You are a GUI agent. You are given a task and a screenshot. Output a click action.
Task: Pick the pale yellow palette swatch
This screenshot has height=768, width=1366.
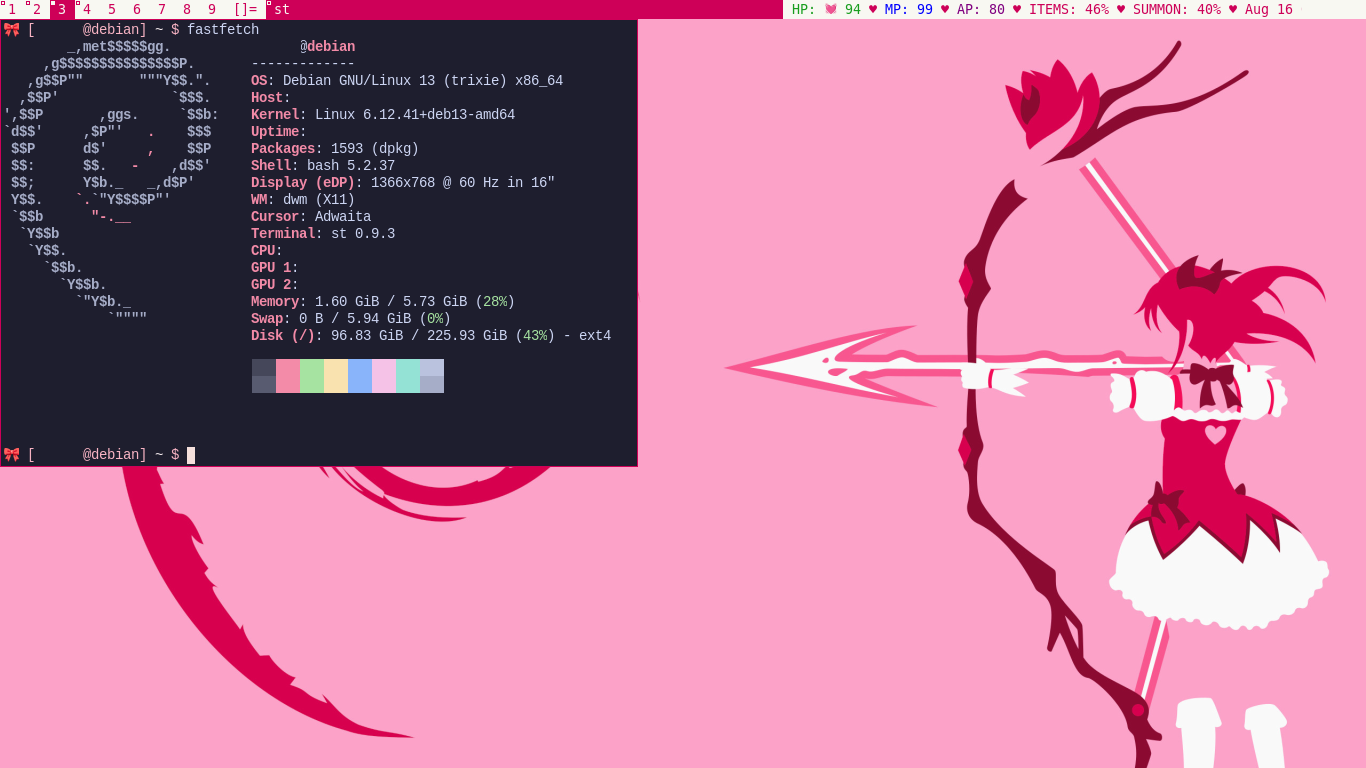tap(336, 376)
